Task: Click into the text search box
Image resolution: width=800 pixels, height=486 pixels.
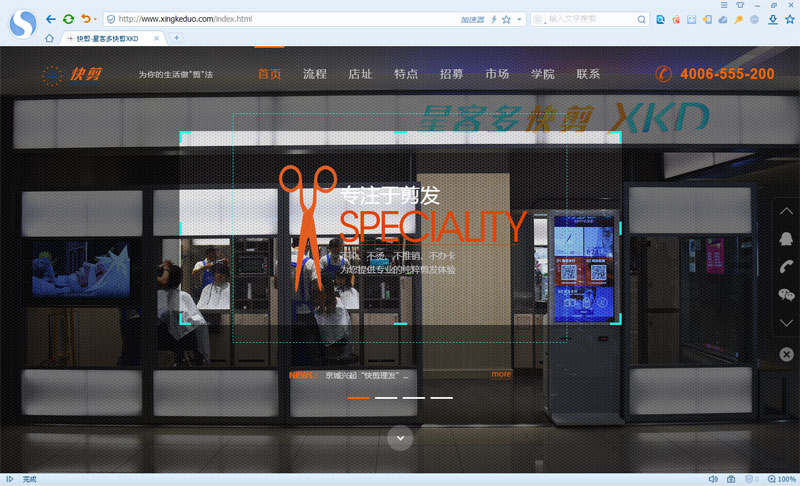Action: coord(591,19)
